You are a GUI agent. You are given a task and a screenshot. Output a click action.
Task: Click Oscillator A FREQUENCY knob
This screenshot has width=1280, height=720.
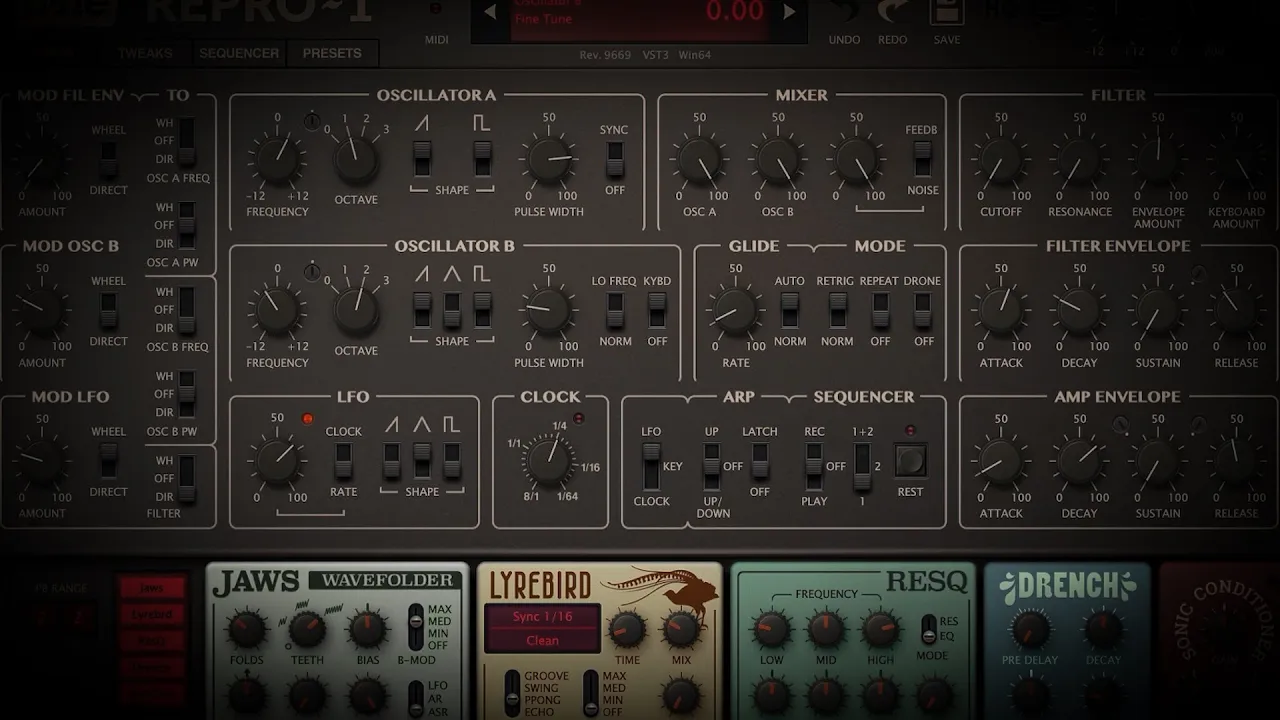(277, 160)
